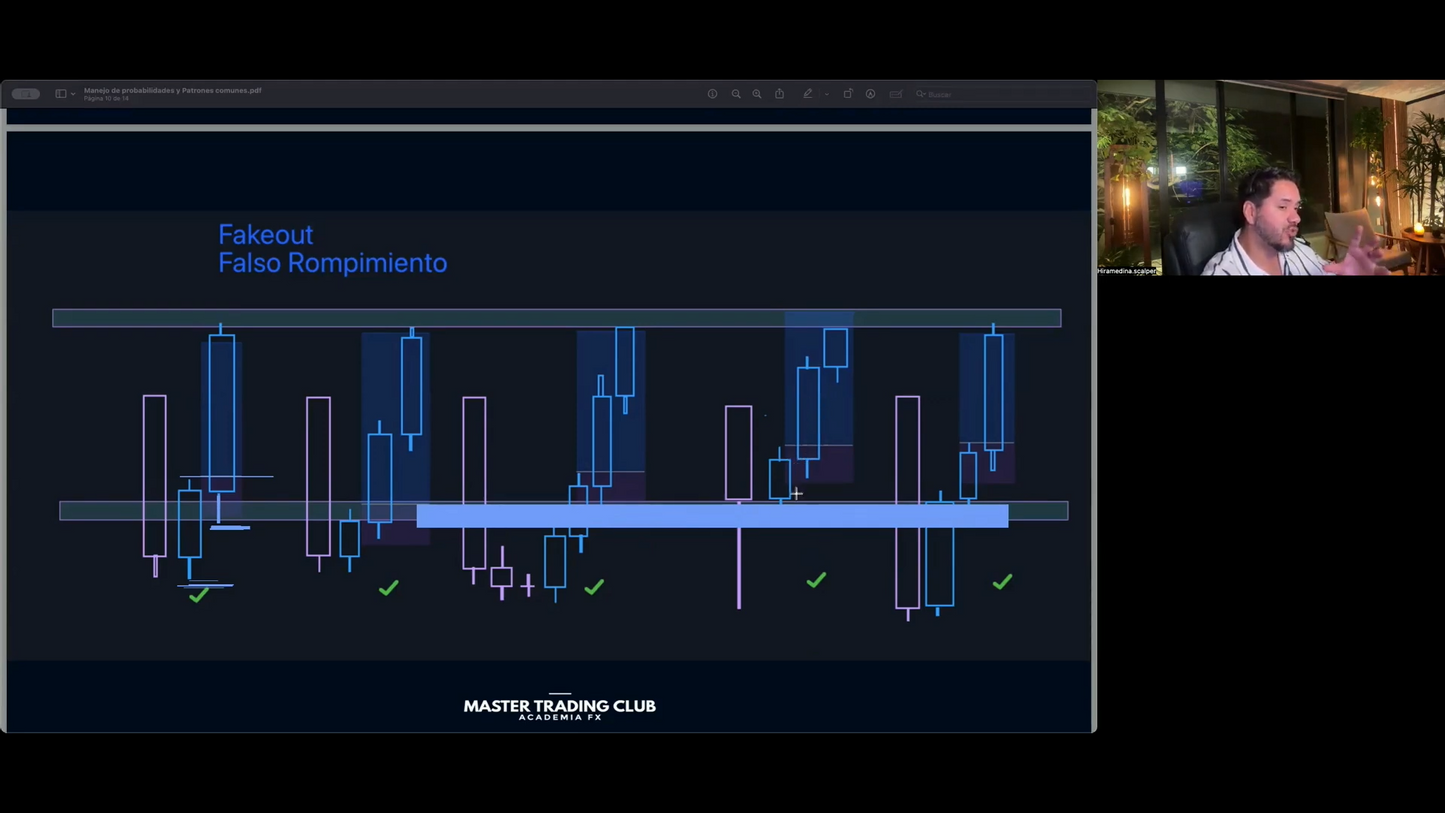Expand the highlight color dropdown arrow

click(x=827, y=94)
